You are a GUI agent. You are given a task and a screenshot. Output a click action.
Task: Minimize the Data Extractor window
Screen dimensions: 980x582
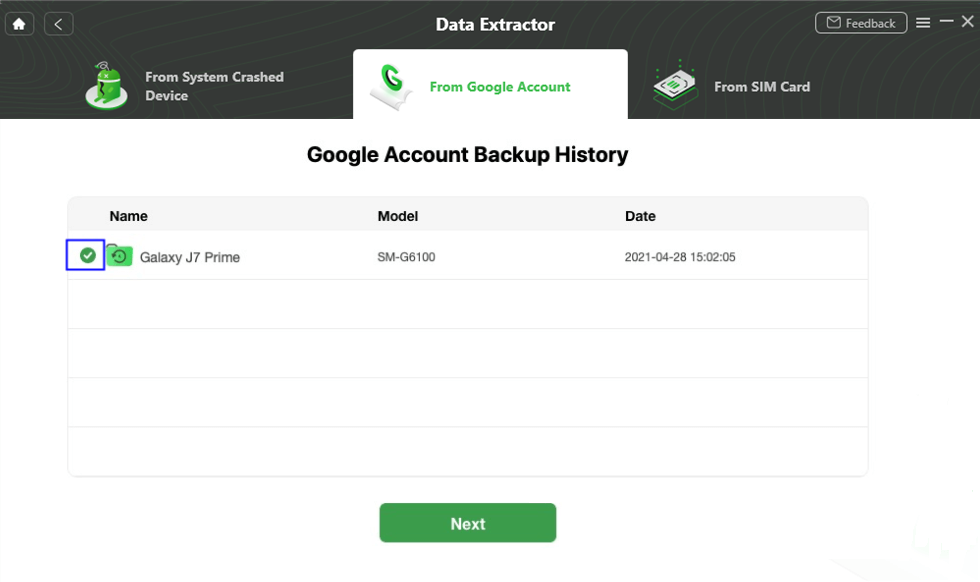coord(946,22)
